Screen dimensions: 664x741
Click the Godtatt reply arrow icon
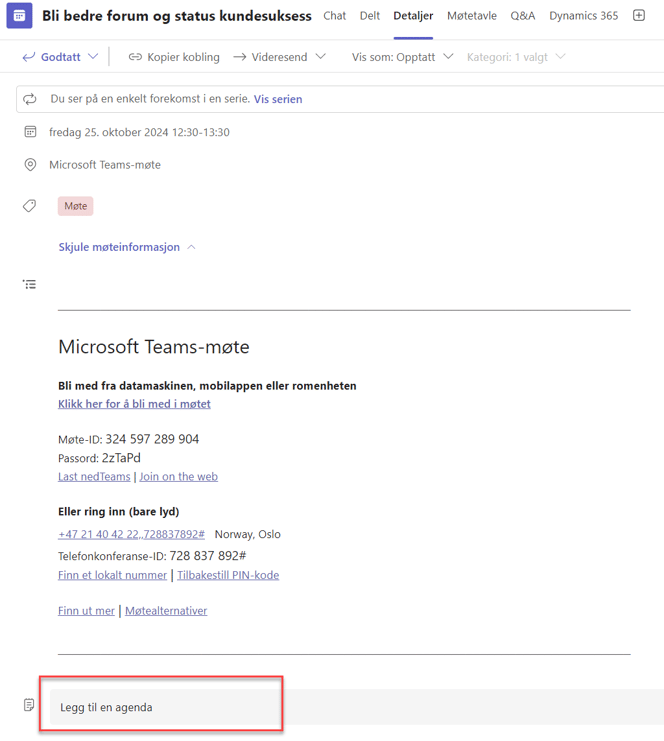[29, 57]
